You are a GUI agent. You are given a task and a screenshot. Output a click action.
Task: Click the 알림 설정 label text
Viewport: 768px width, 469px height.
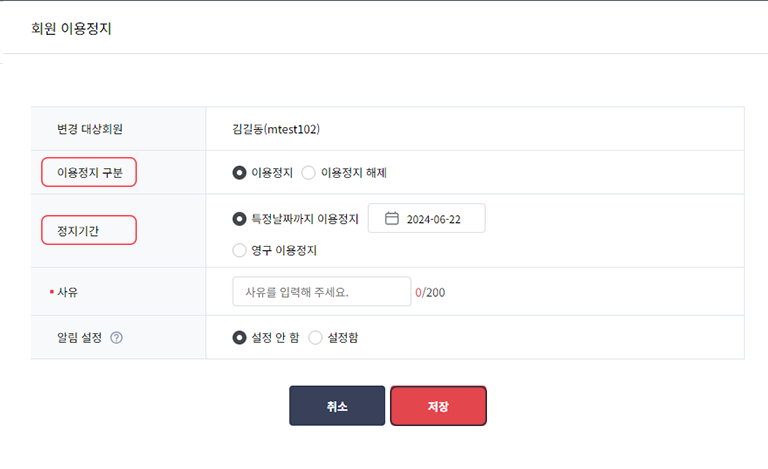(79, 338)
